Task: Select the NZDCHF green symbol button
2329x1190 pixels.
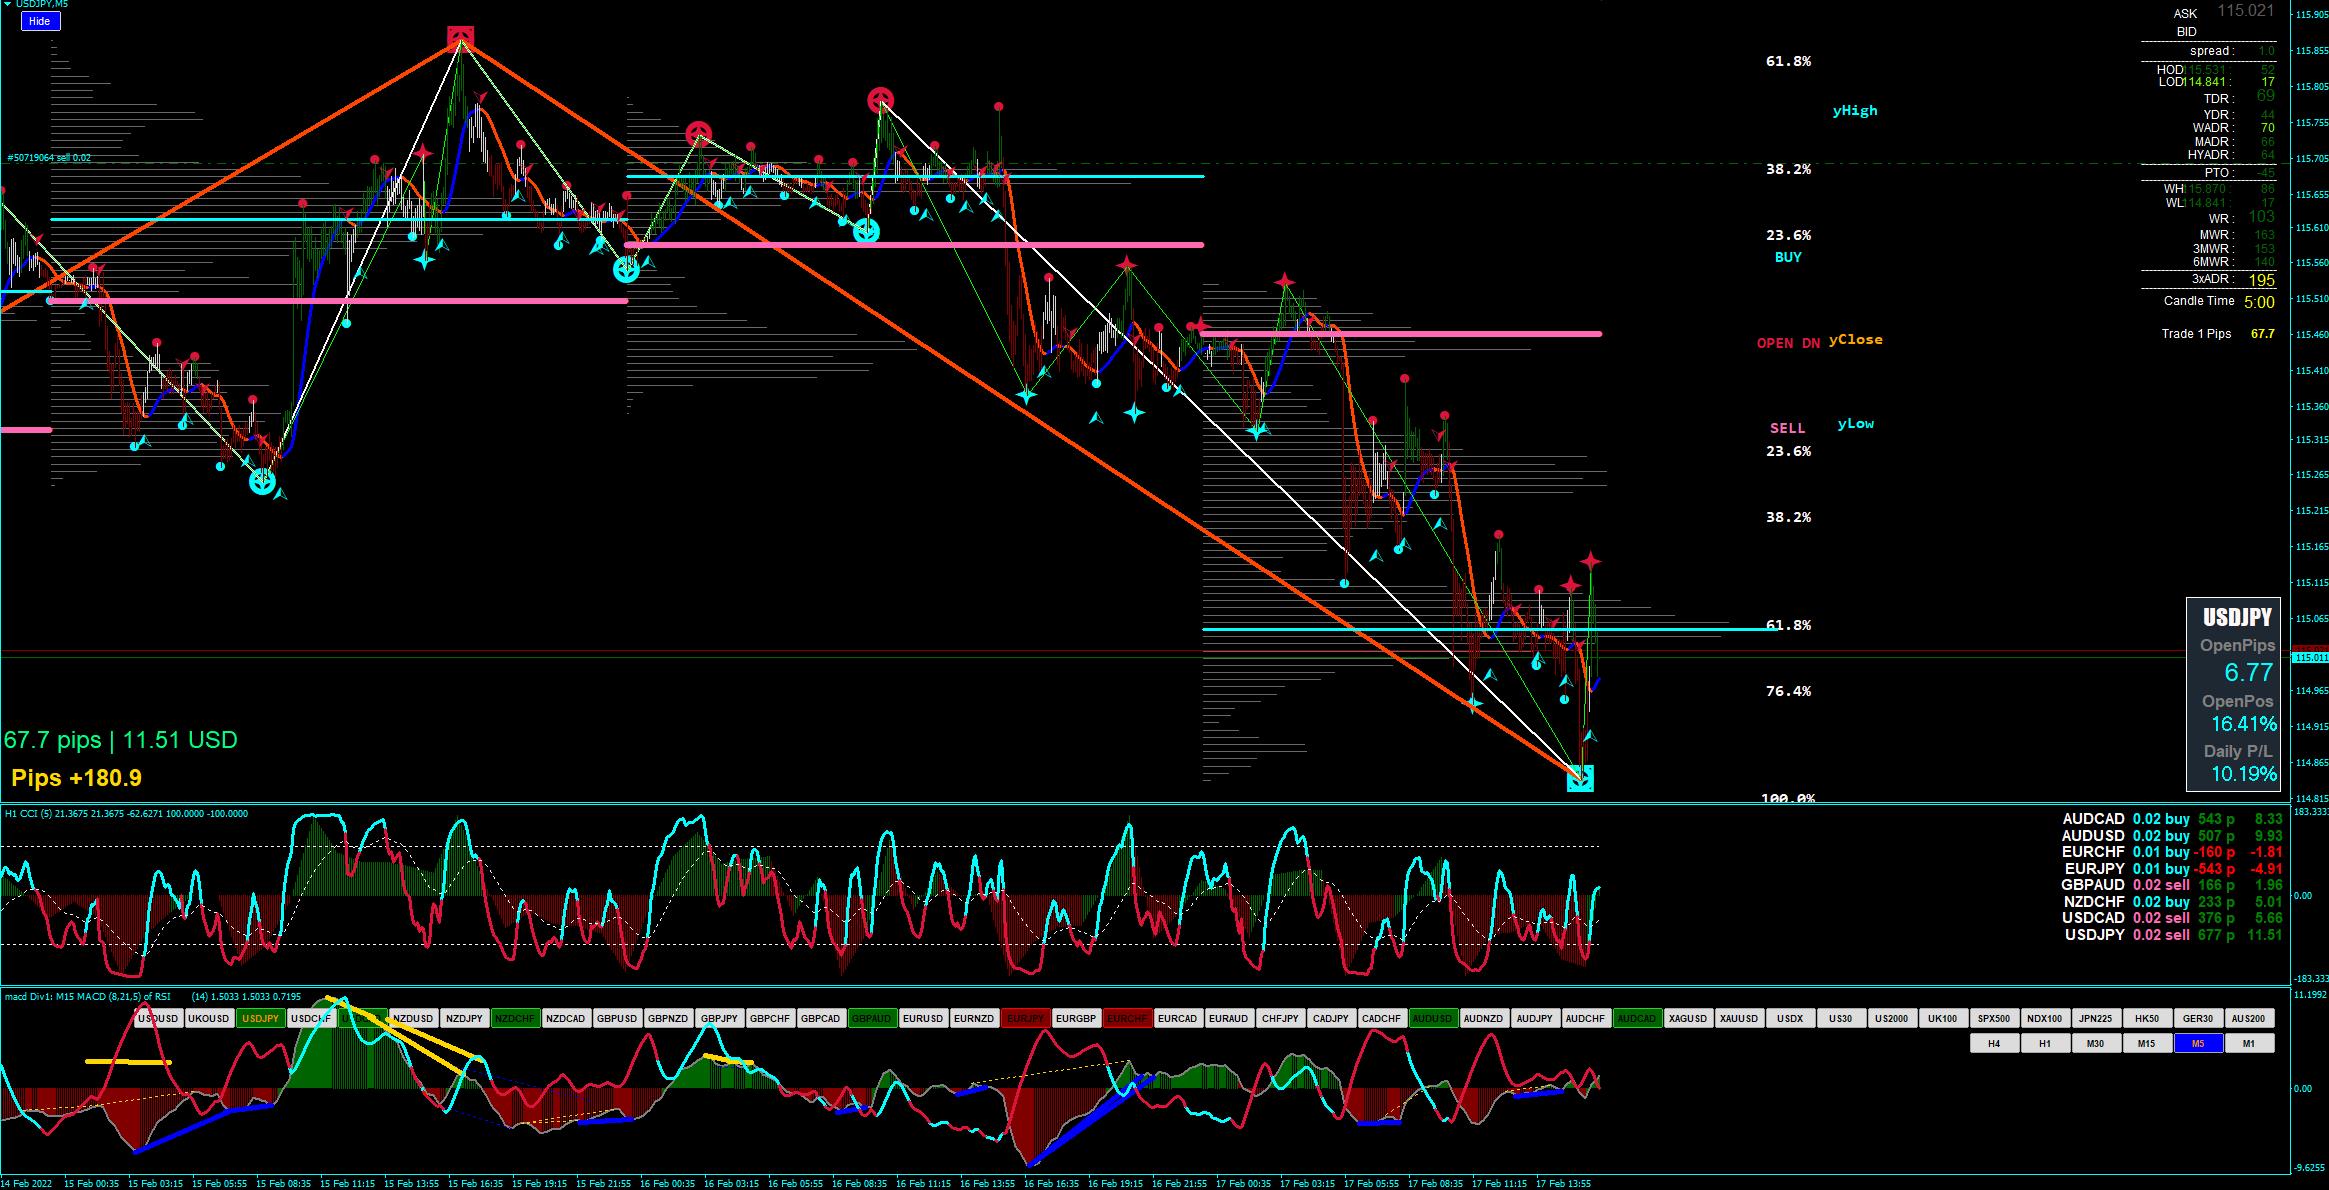Action: [515, 1019]
